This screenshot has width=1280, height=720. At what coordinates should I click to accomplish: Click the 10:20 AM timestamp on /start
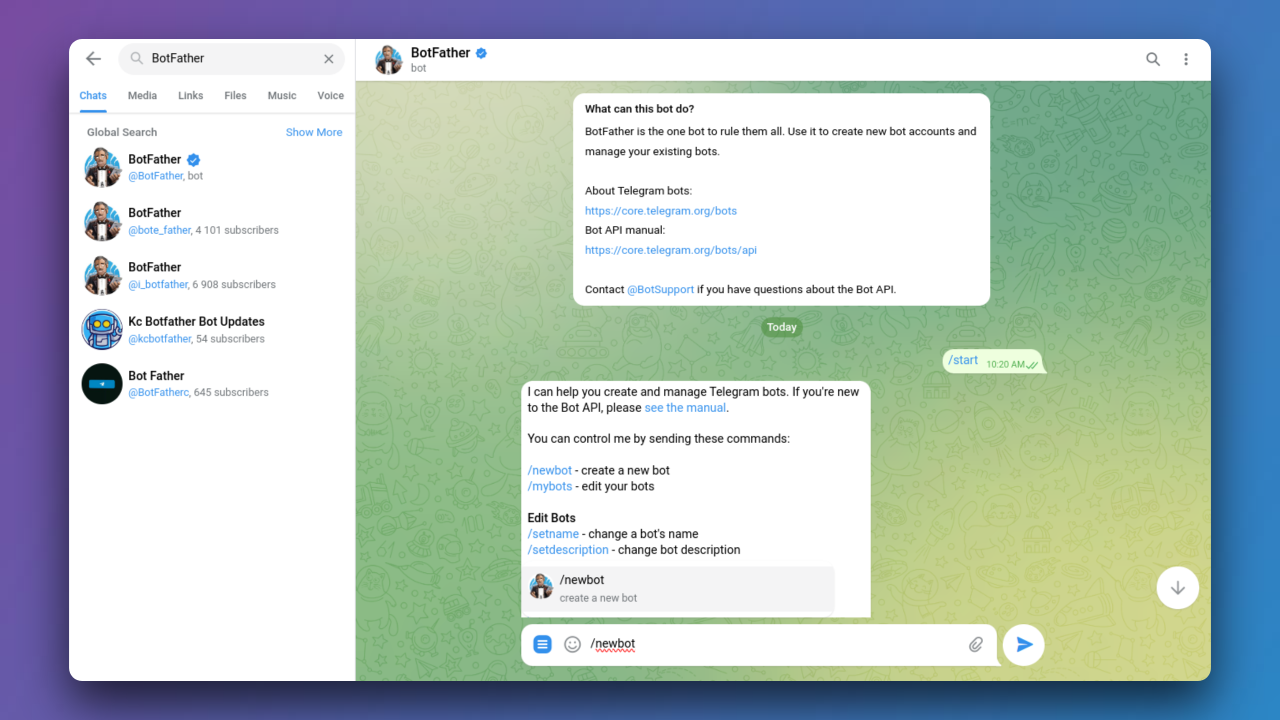1005,365
